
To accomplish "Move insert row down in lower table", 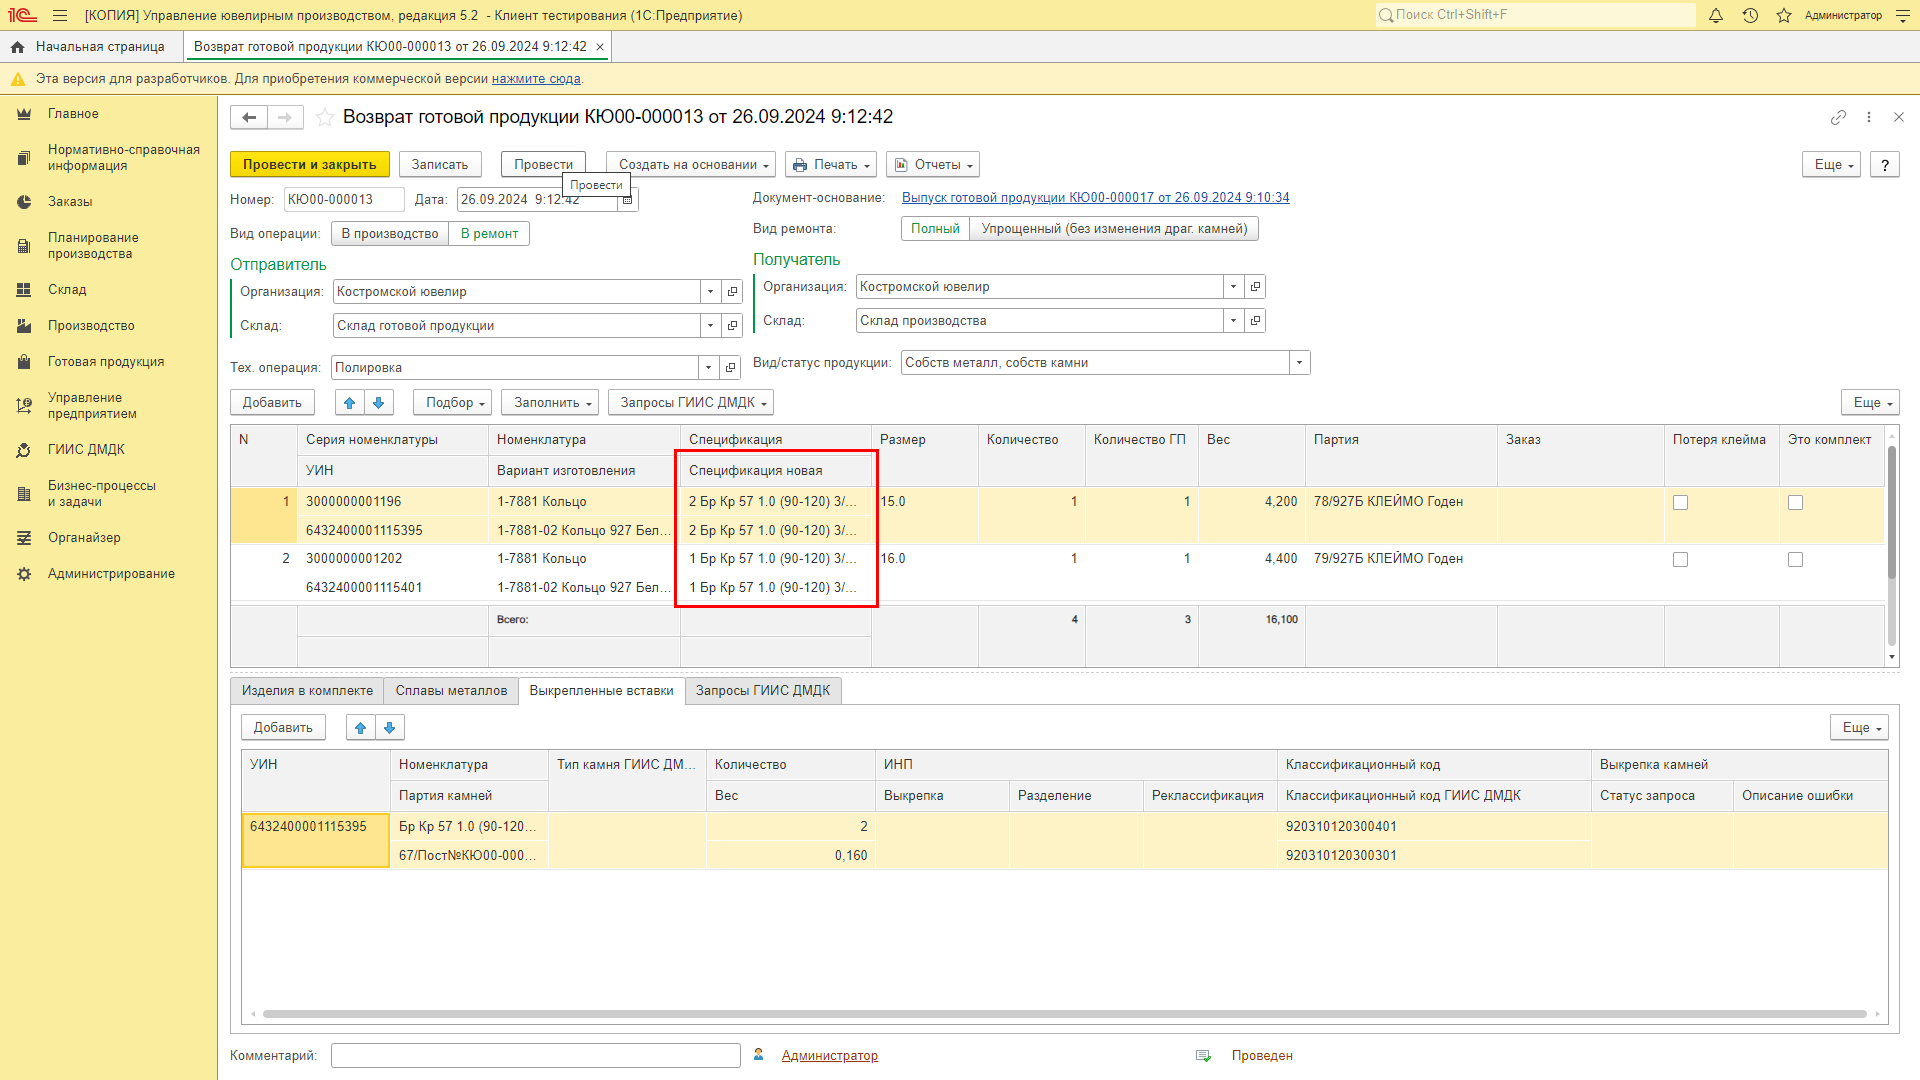I will tap(390, 728).
